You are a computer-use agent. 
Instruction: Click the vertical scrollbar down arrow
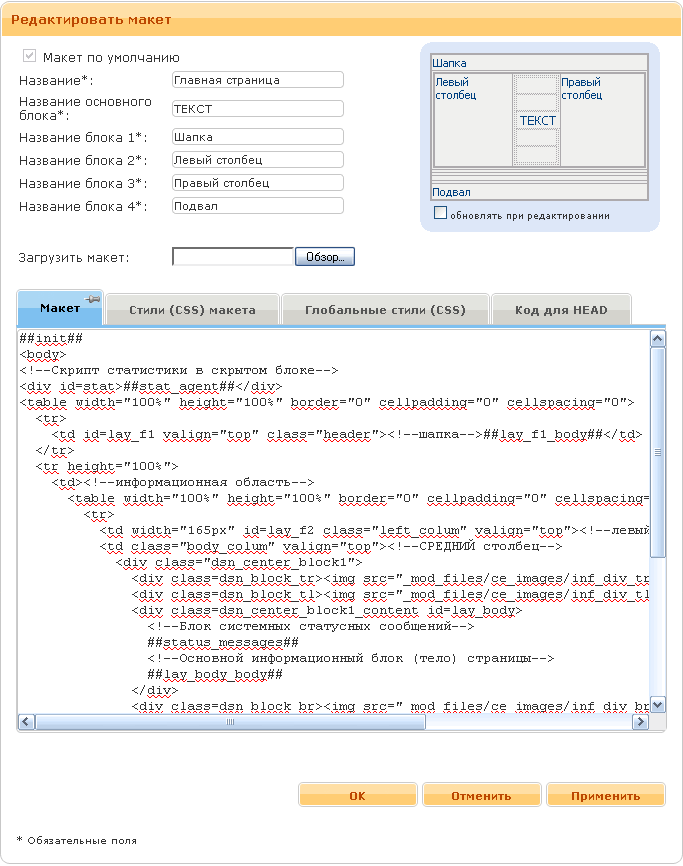(657, 704)
